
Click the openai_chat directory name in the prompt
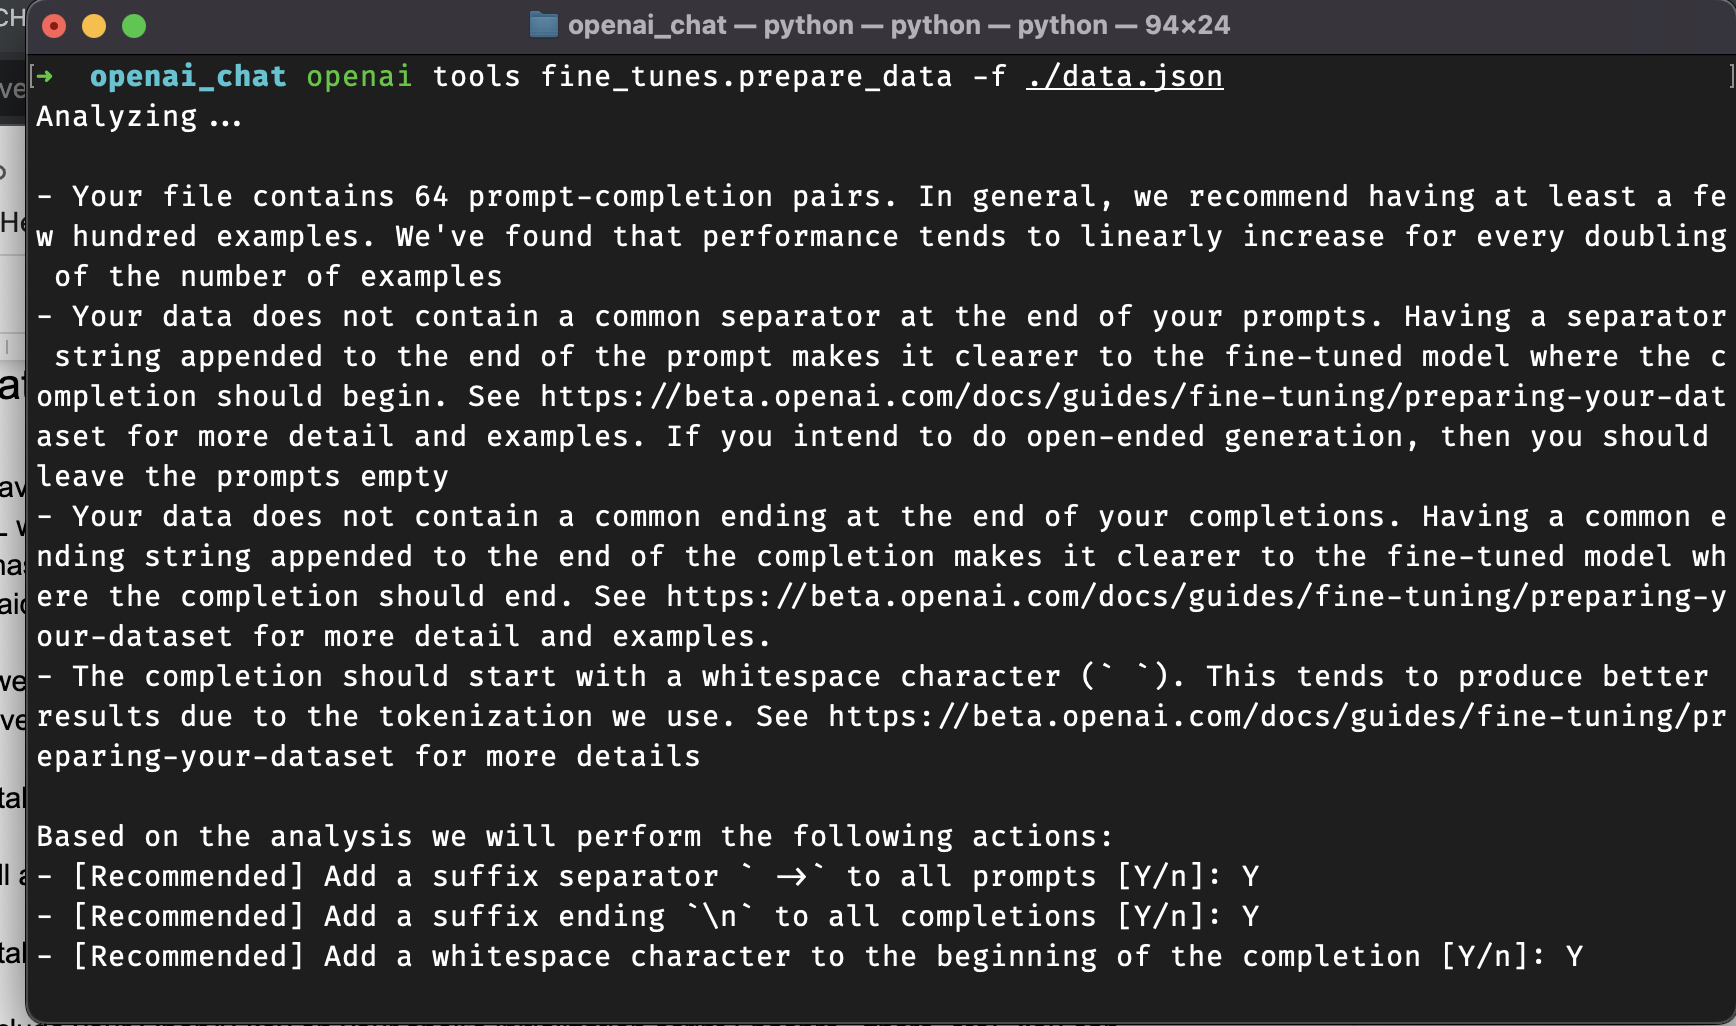[x=186, y=76]
